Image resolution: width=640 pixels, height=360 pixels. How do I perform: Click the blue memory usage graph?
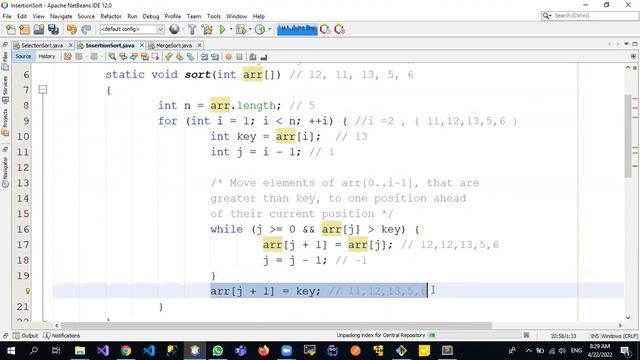click(x=297, y=29)
